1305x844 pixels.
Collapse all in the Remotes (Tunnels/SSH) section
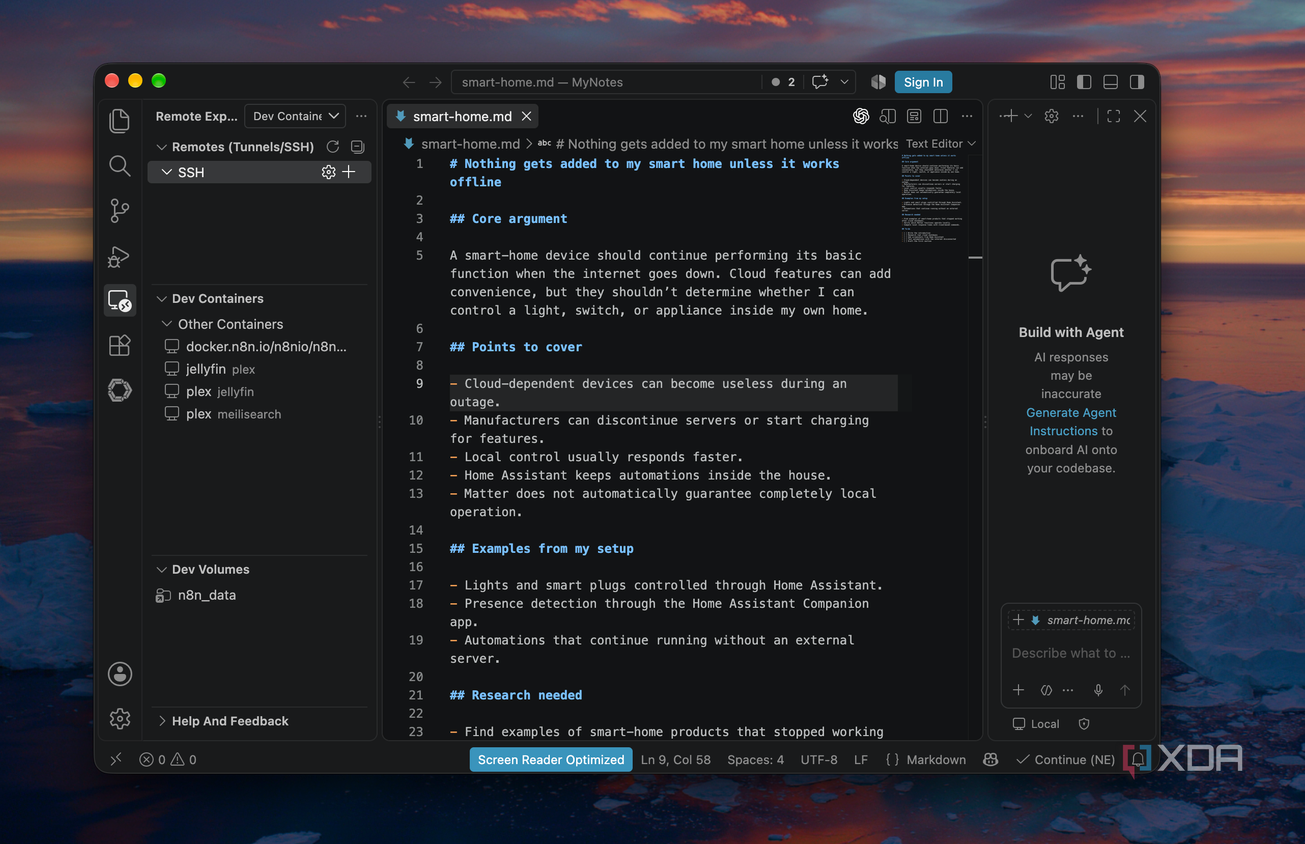pos(357,147)
